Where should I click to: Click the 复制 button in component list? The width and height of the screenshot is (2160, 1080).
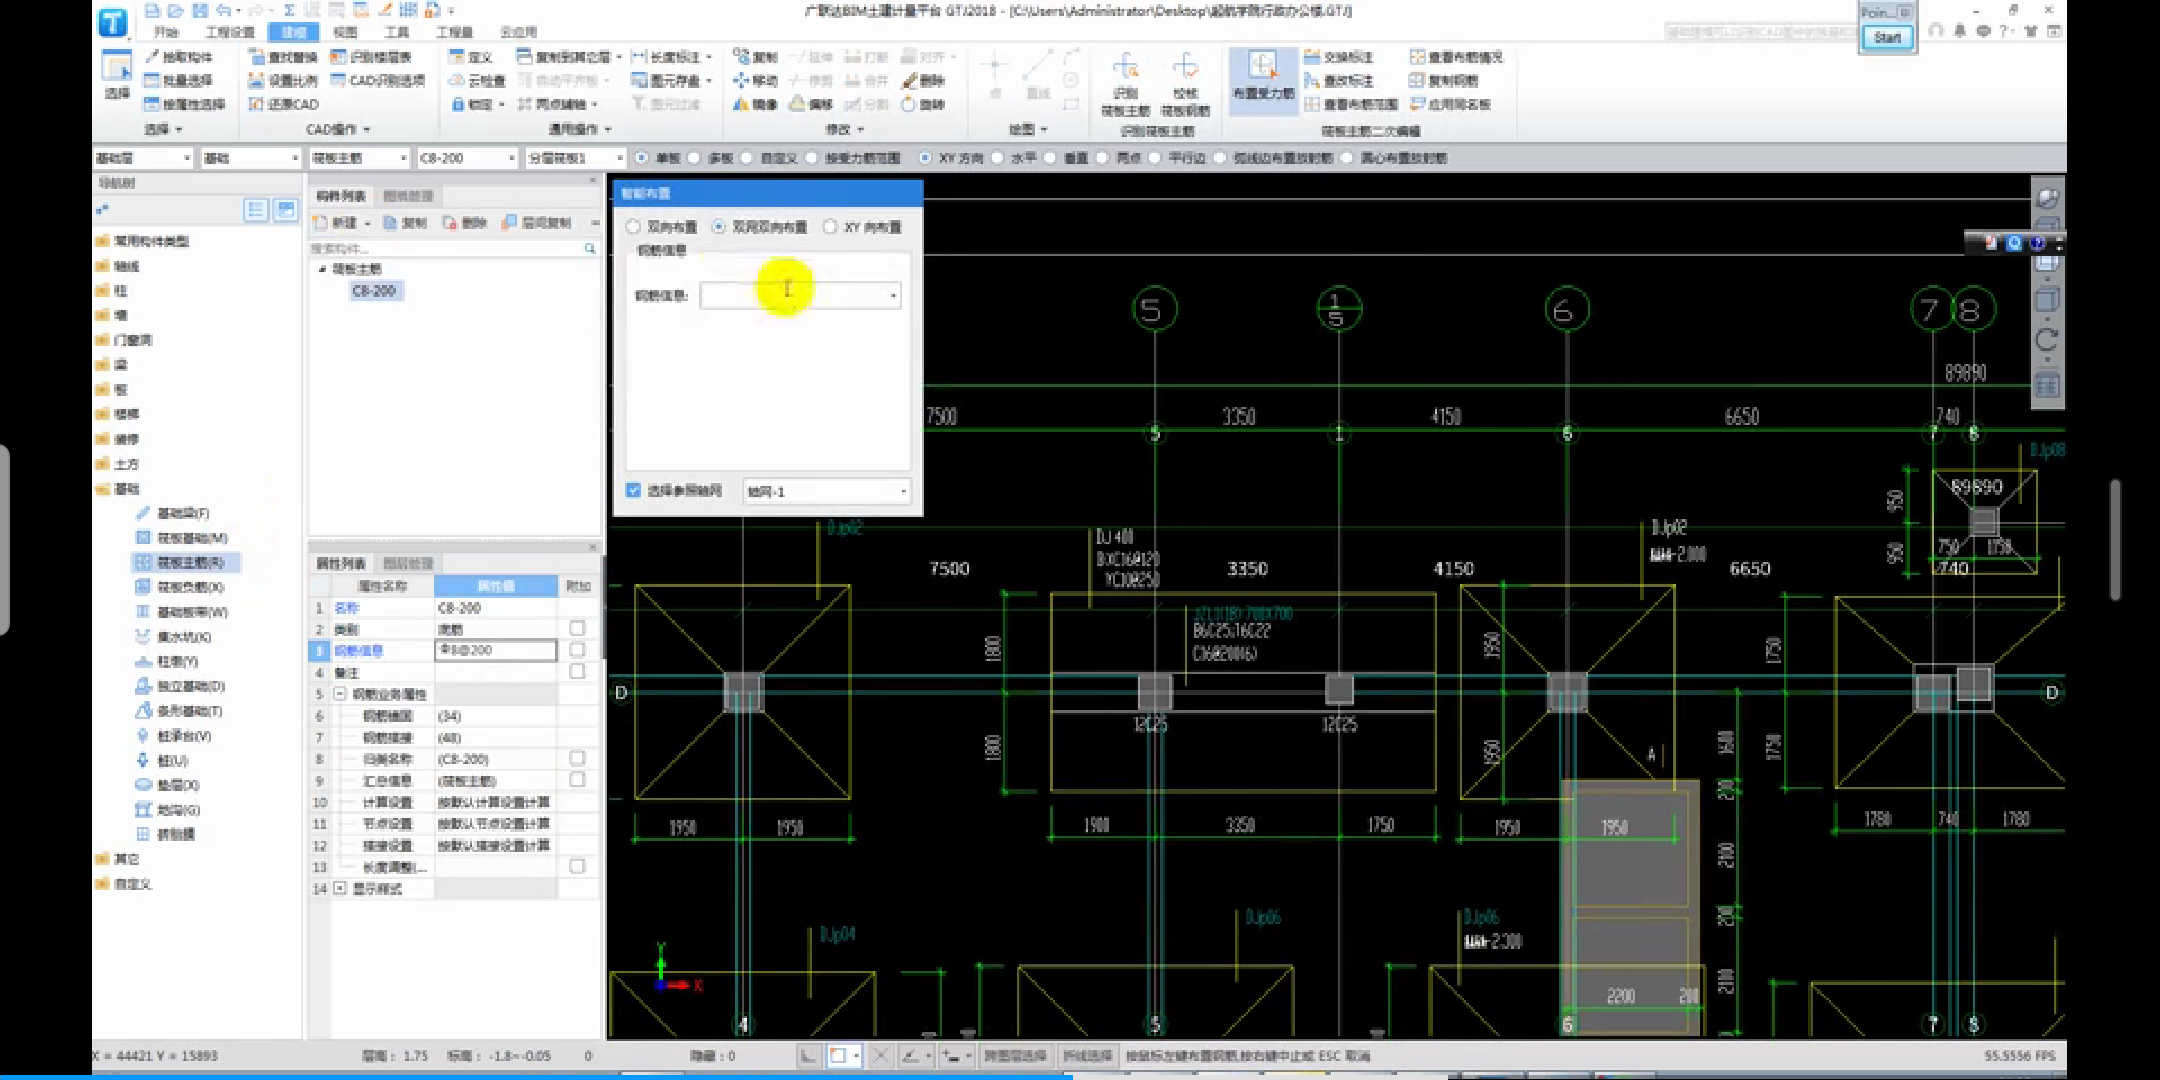[406, 222]
